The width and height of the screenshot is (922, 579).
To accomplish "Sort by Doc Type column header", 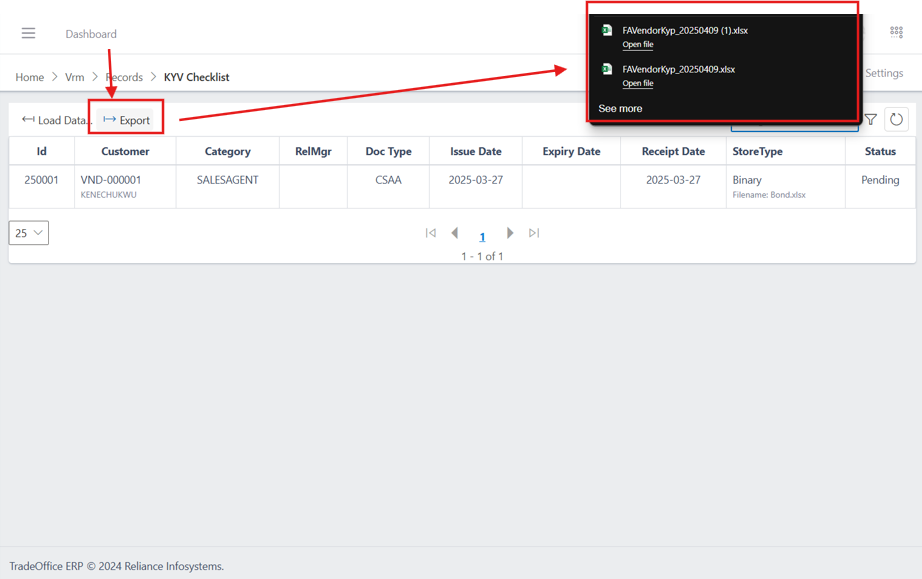I will [389, 152].
